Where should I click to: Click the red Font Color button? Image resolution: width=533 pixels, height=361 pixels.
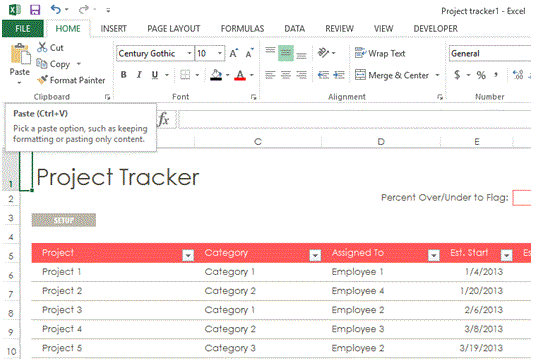click(x=240, y=75)
